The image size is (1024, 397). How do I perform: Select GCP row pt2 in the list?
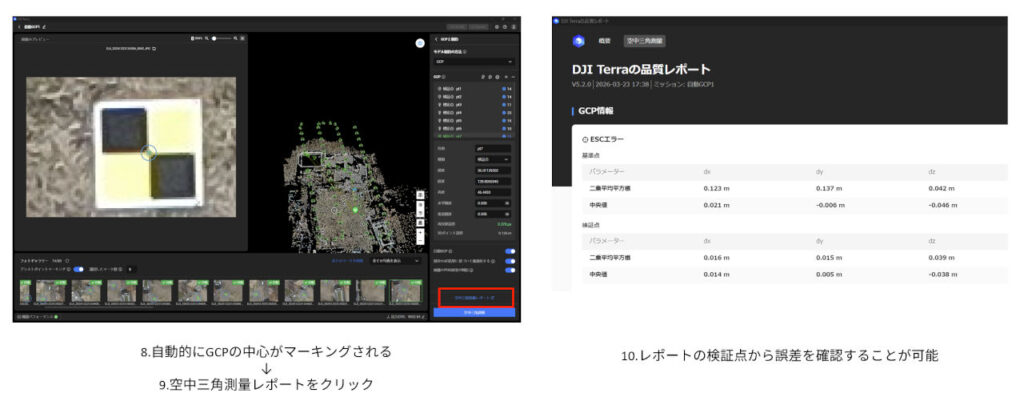coord(475,97)
